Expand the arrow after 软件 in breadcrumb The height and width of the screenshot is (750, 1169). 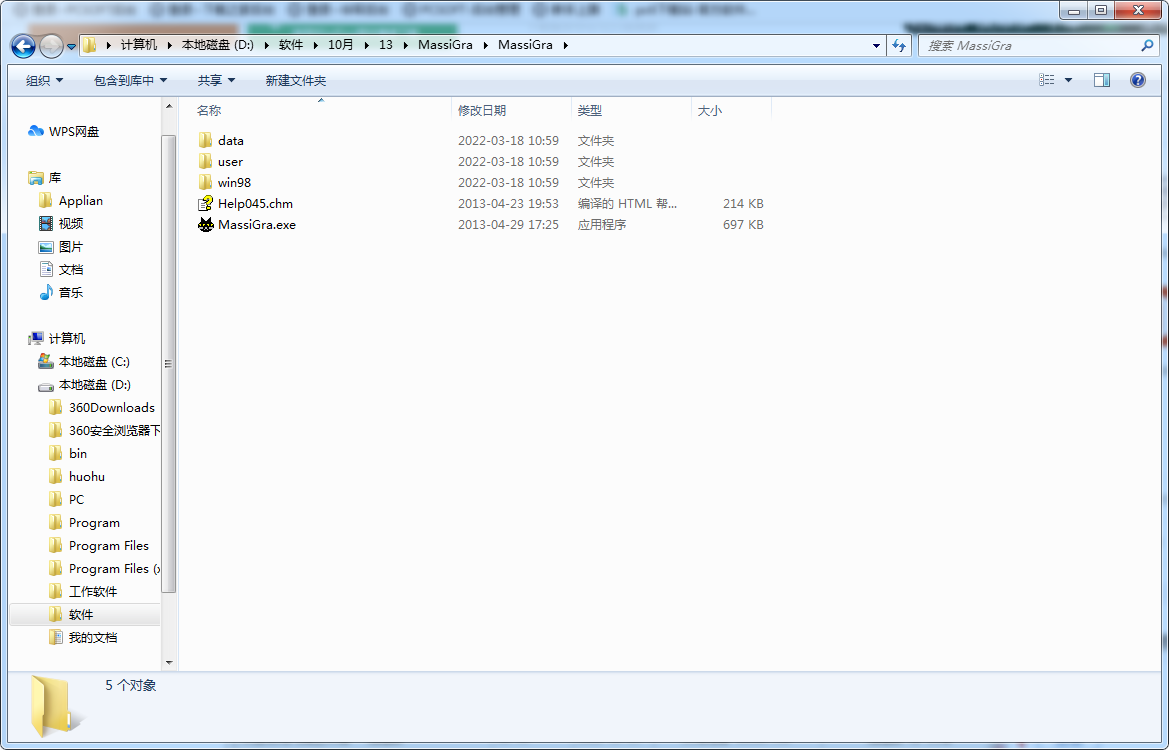(315, 45)
